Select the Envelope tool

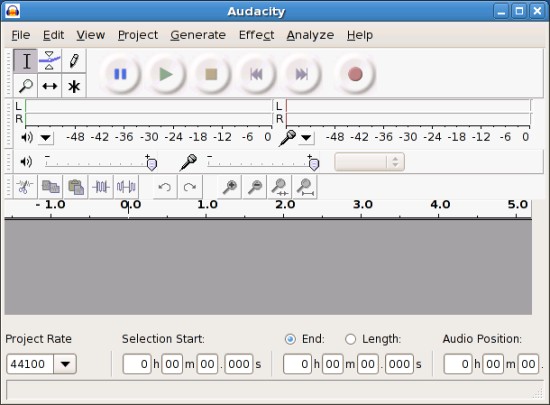click(x=49, y=61)
